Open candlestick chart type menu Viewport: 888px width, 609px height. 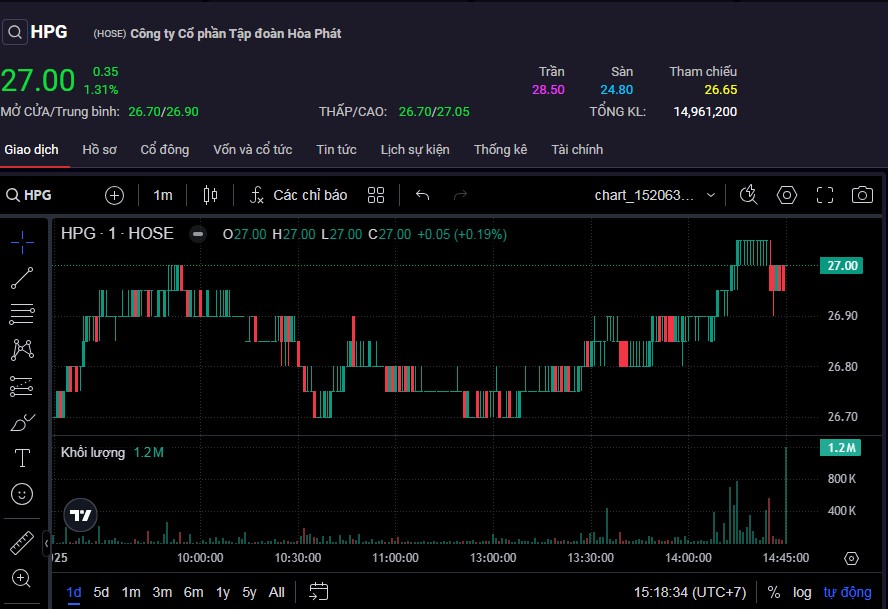click(x=209, y=195)
